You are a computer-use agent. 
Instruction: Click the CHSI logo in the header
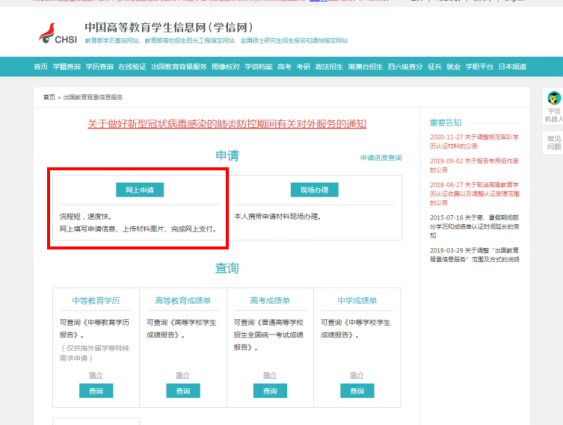(58, 34)
